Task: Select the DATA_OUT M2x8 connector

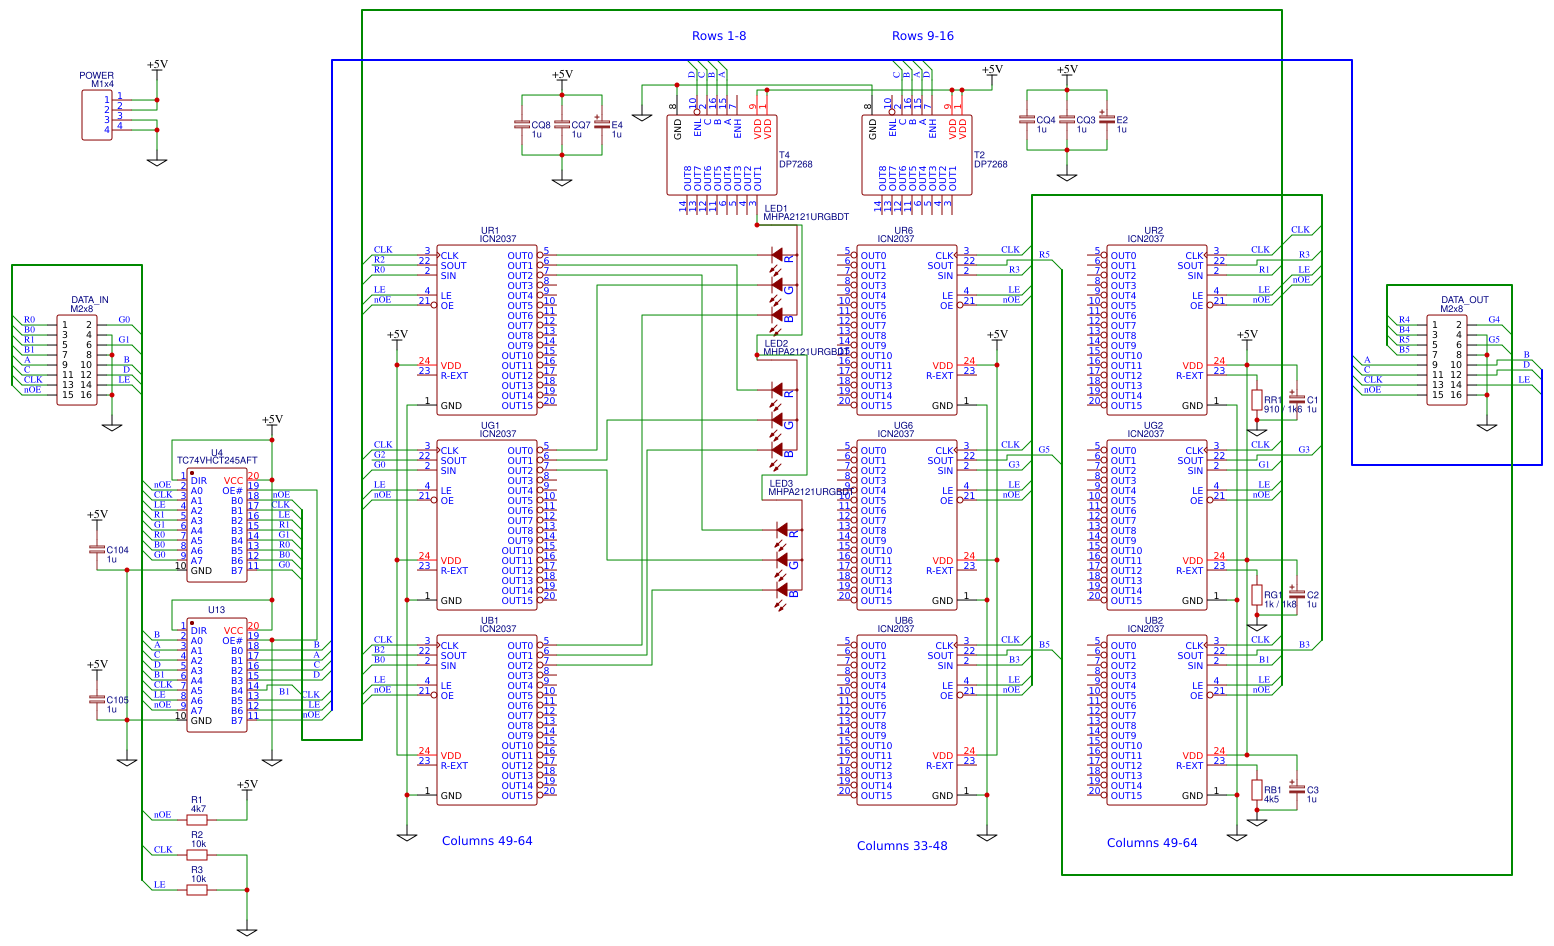Action: (1449, 360)
